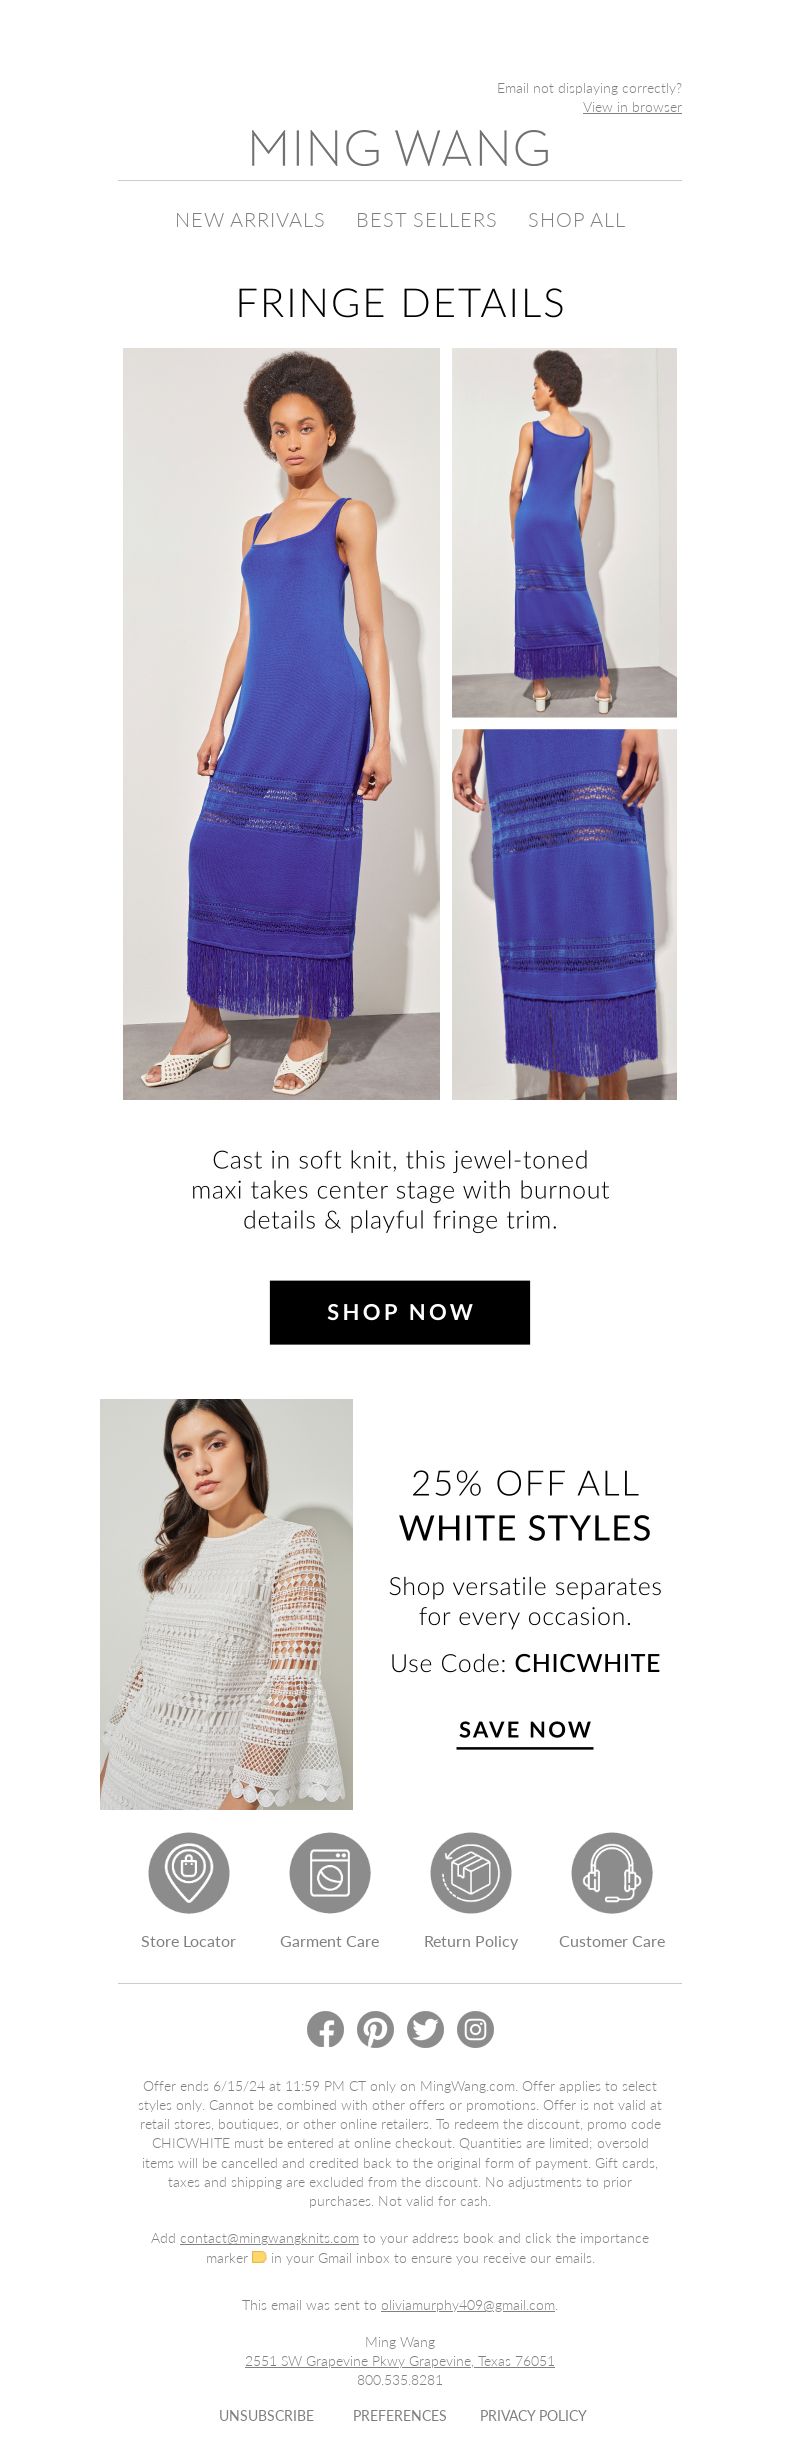Open the Store Locator pin icon
Screen dimensions: 800x2452
coord(188,1873)
